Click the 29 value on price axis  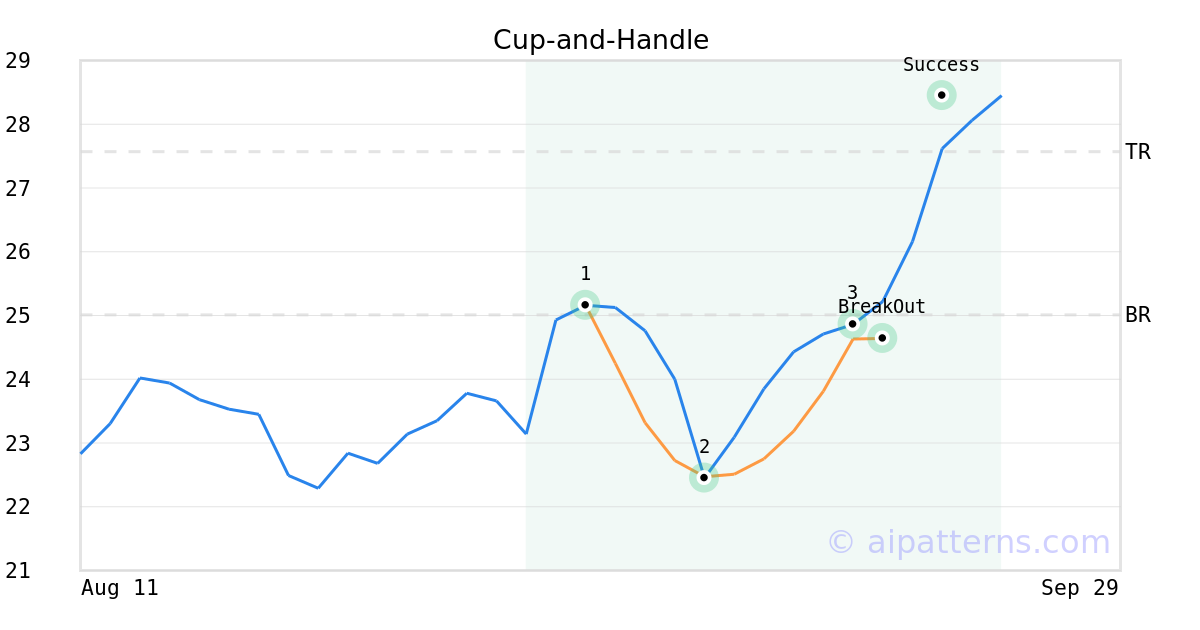tap(18, 61)
